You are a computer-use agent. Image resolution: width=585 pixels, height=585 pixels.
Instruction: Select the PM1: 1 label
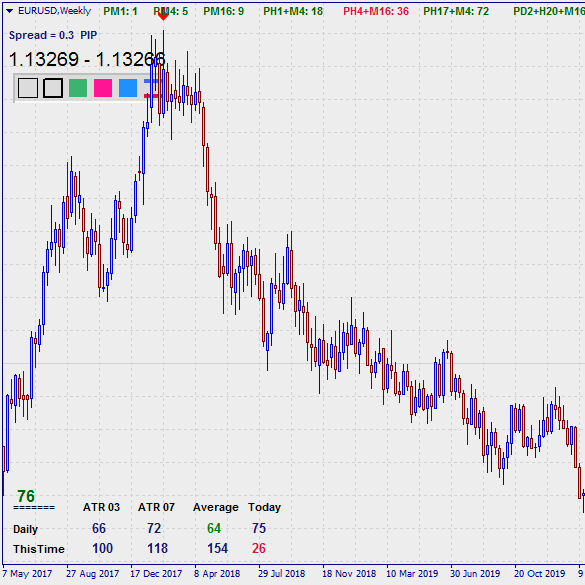120,11
